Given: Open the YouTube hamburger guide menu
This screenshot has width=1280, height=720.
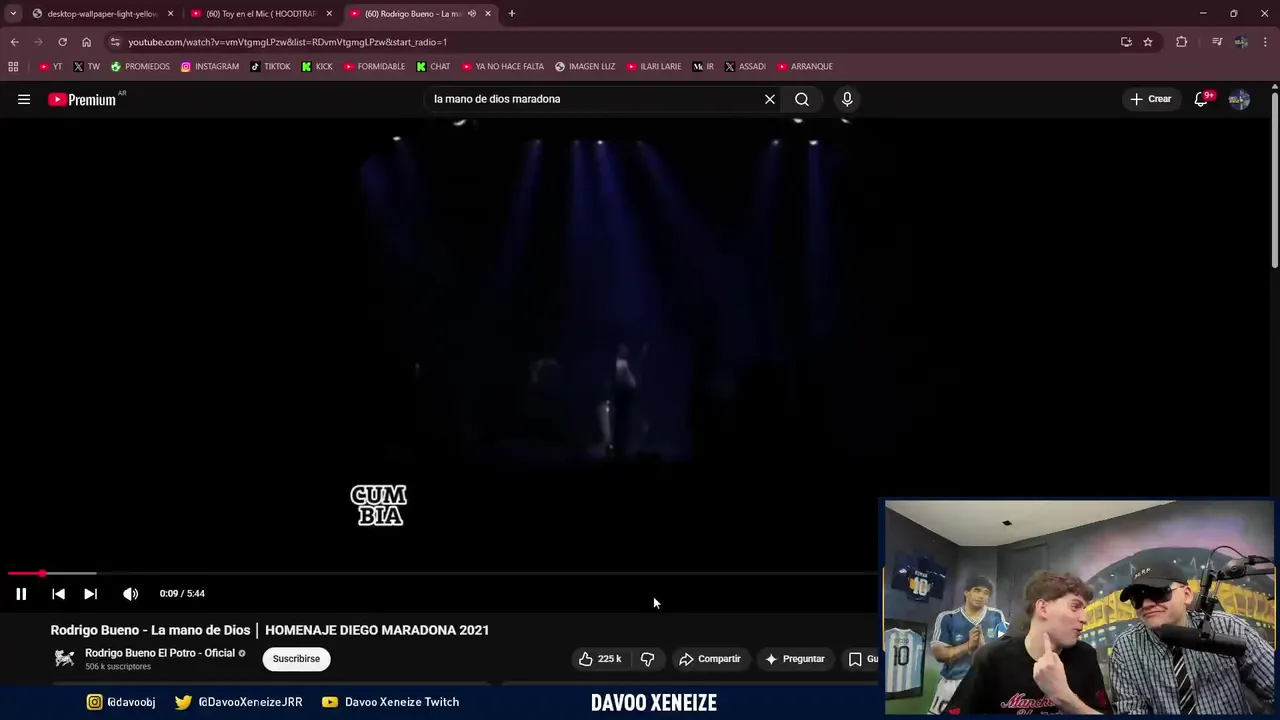Looking at the screenshot, I should click(24, 99).
